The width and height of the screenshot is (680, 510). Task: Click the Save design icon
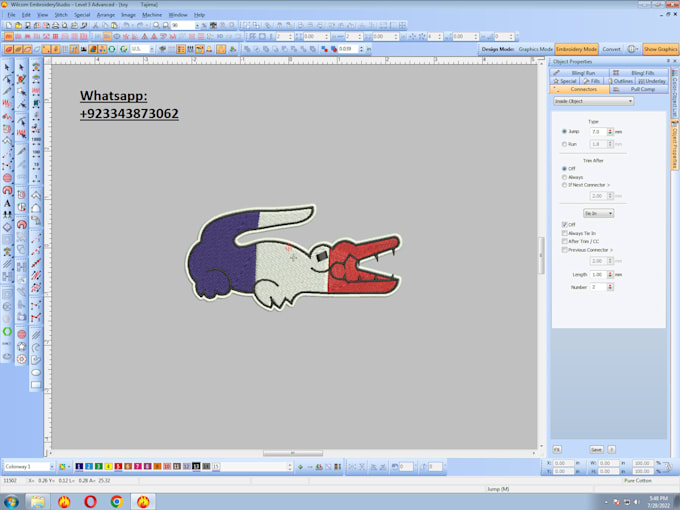click(28, 26)
